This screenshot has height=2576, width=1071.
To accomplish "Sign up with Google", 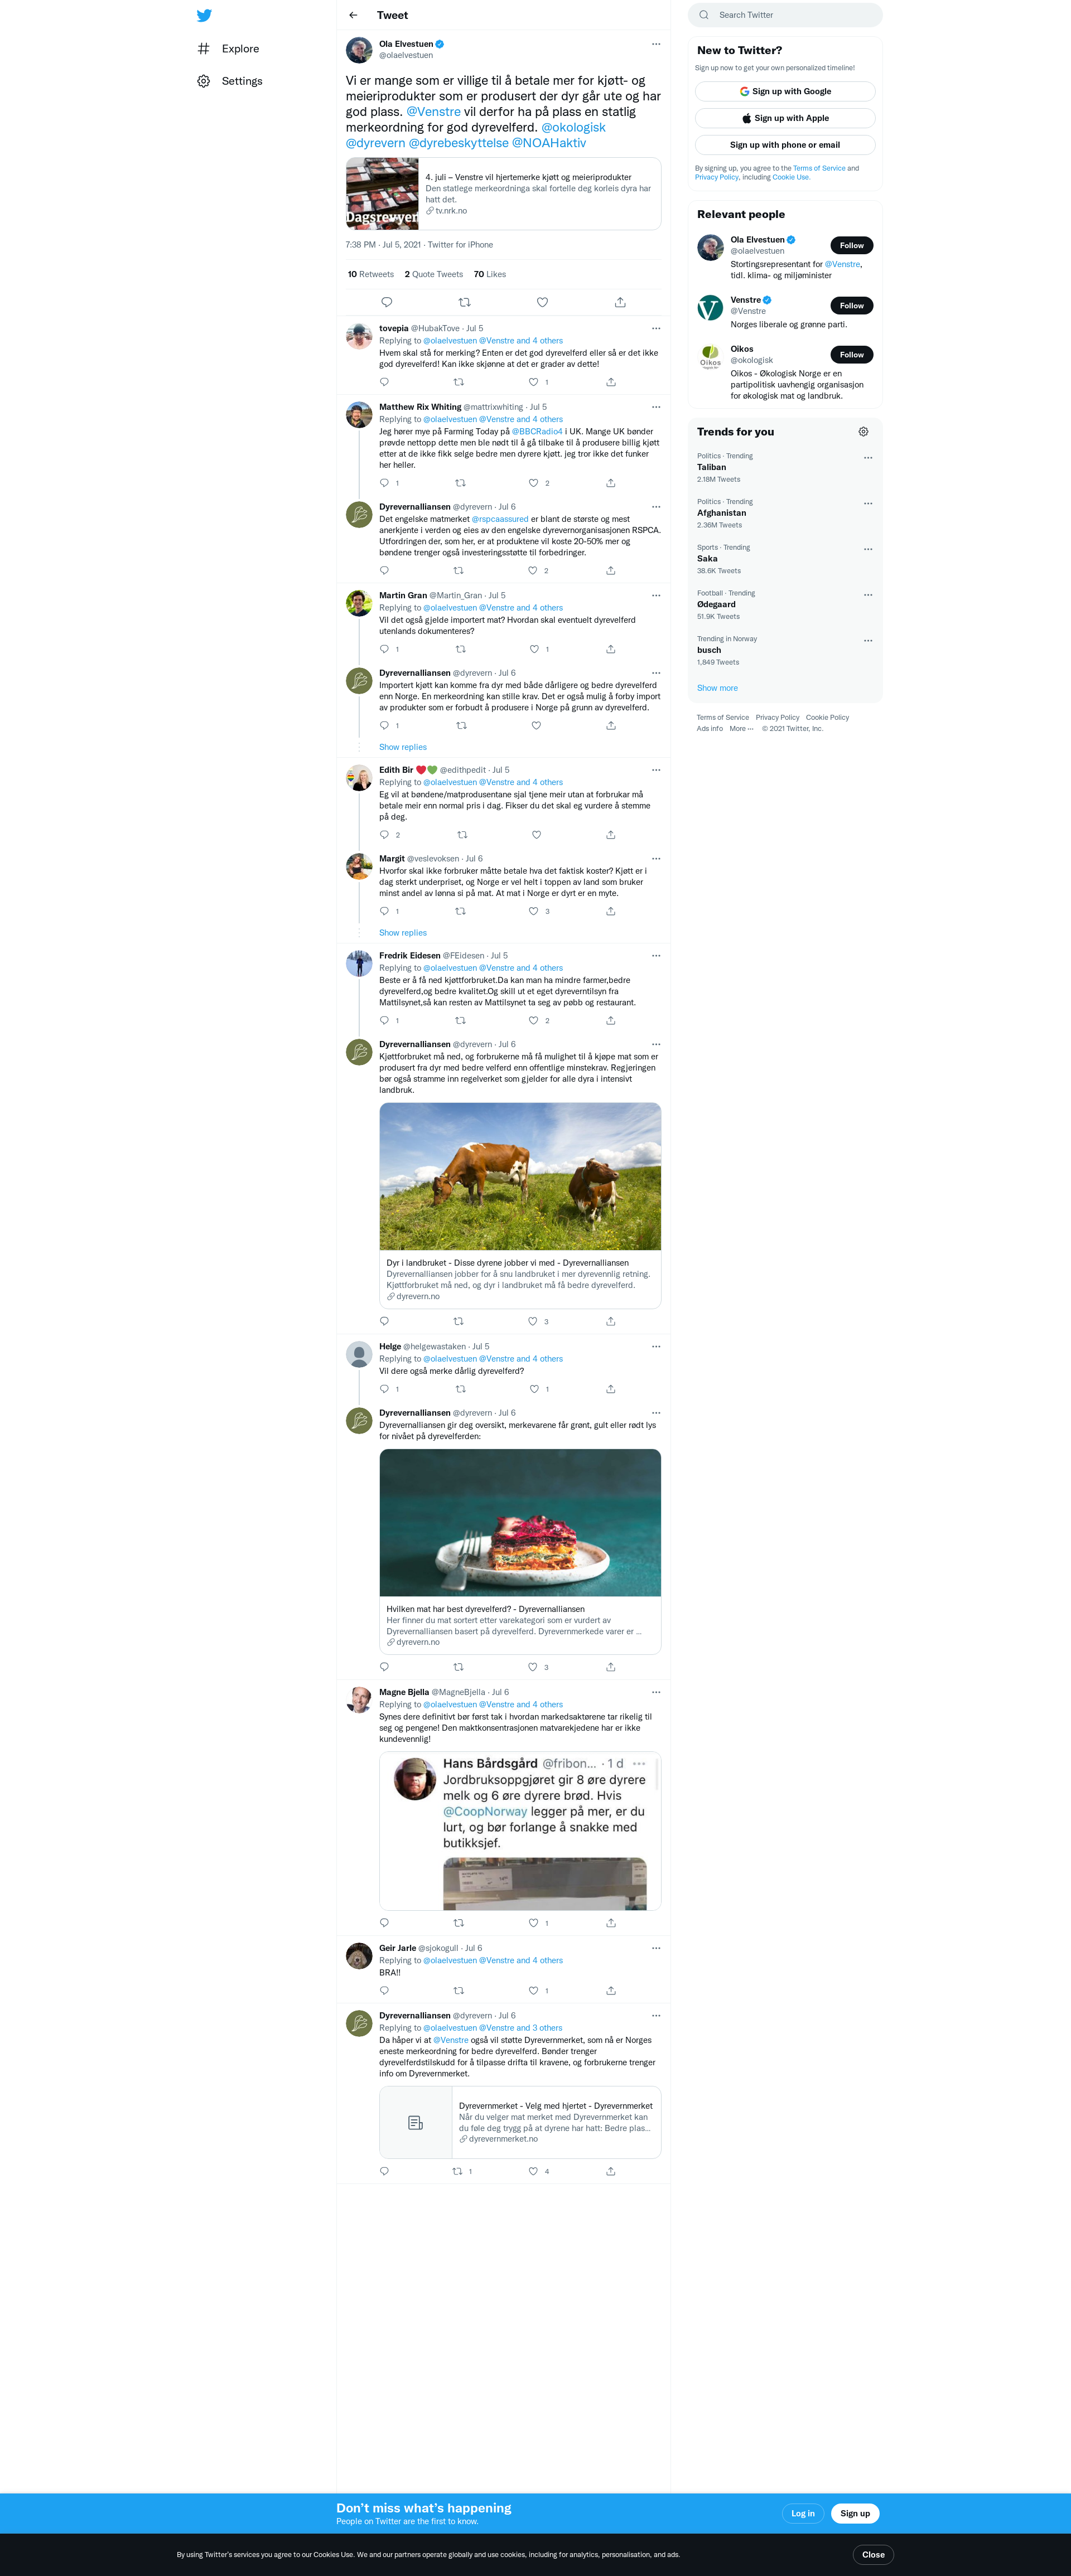I will click(x=785, y=91).
